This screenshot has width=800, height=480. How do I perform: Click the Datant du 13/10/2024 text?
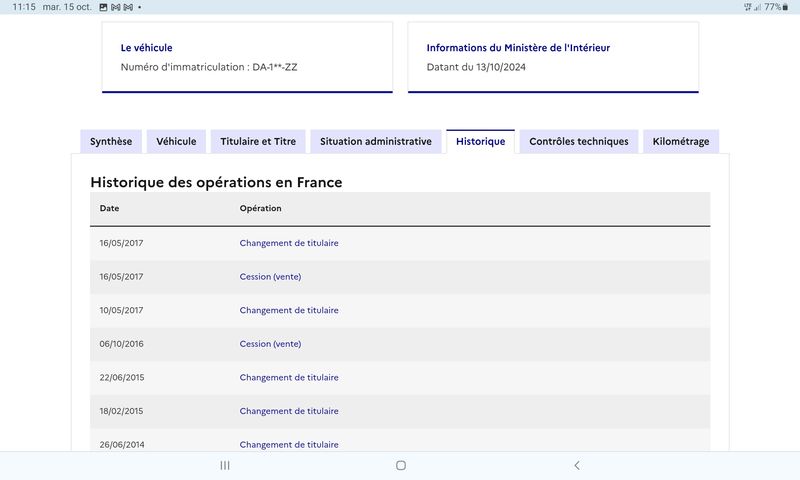coord(476,67)
